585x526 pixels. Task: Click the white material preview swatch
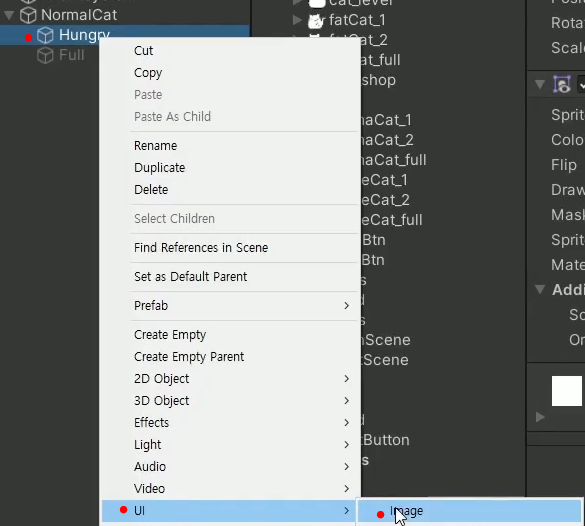coord(567,391)
